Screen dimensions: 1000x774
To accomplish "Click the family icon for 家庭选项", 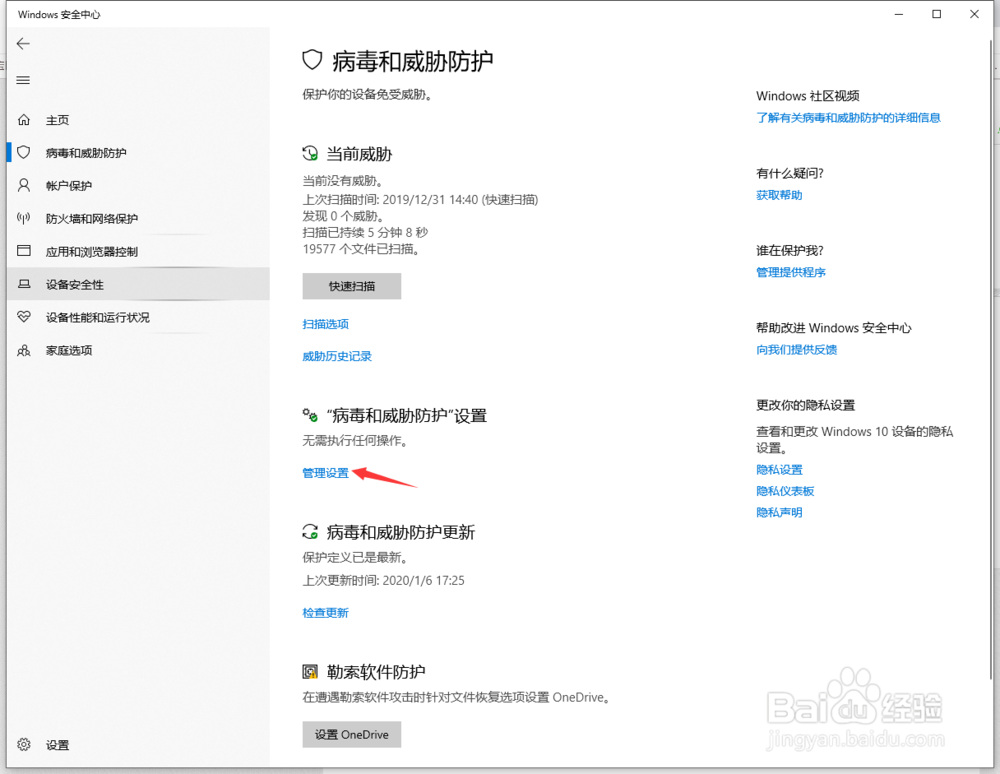I will [x=24, y=350].
